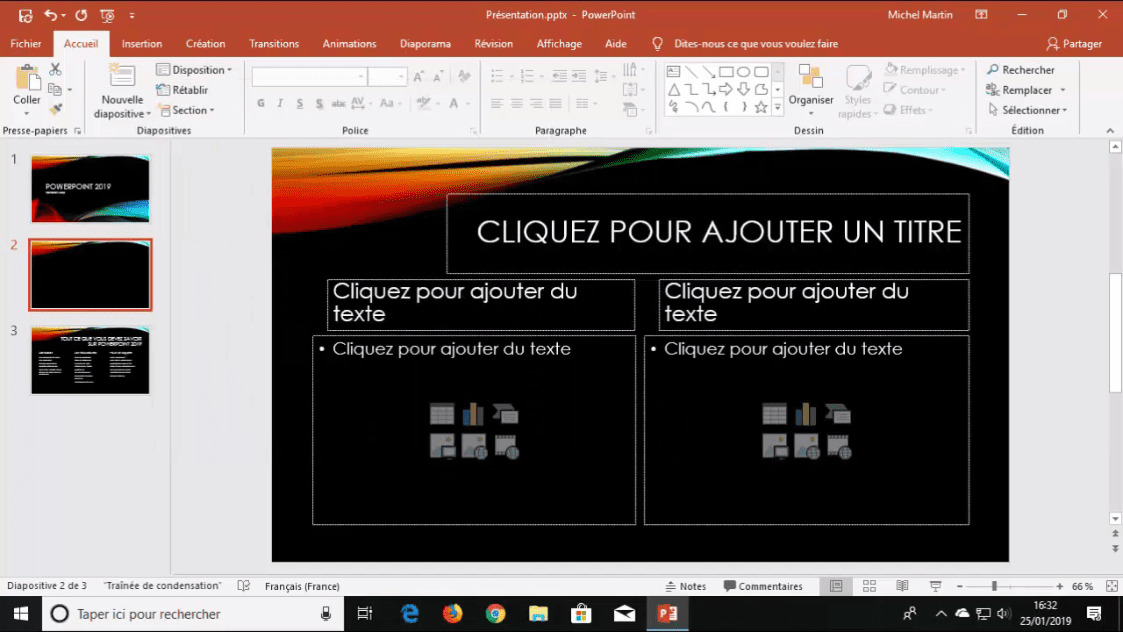The image size is (1123, 632).
Task: Pick the rectangle shape from the Dessin gallery
Action: [x=727, y=72]
